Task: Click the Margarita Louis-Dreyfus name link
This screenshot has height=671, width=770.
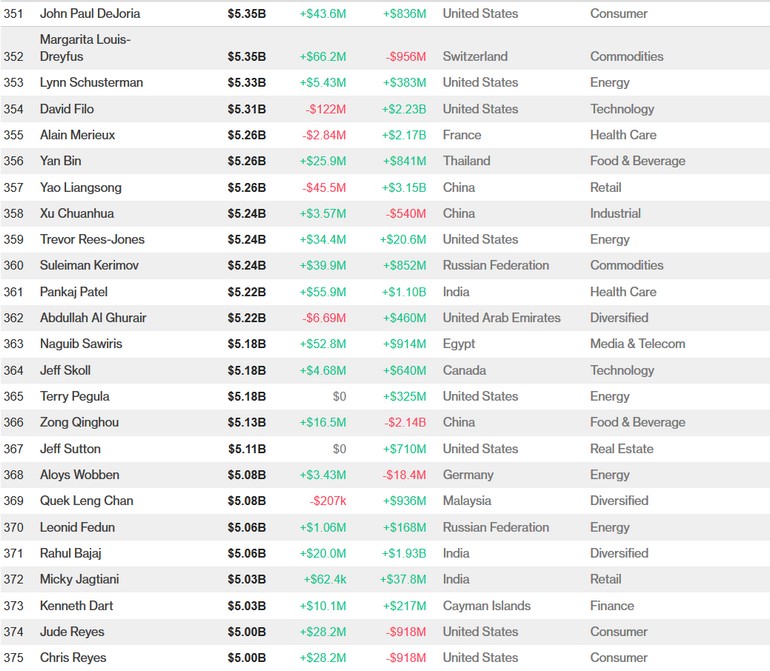Action: coord(86,47)
